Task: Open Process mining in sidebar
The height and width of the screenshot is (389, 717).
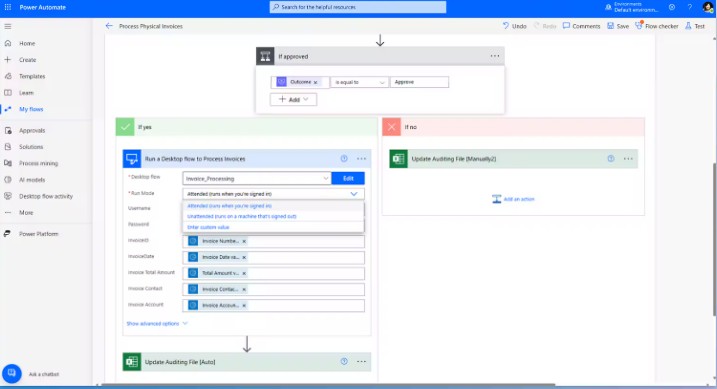Action: coord(38,164)
